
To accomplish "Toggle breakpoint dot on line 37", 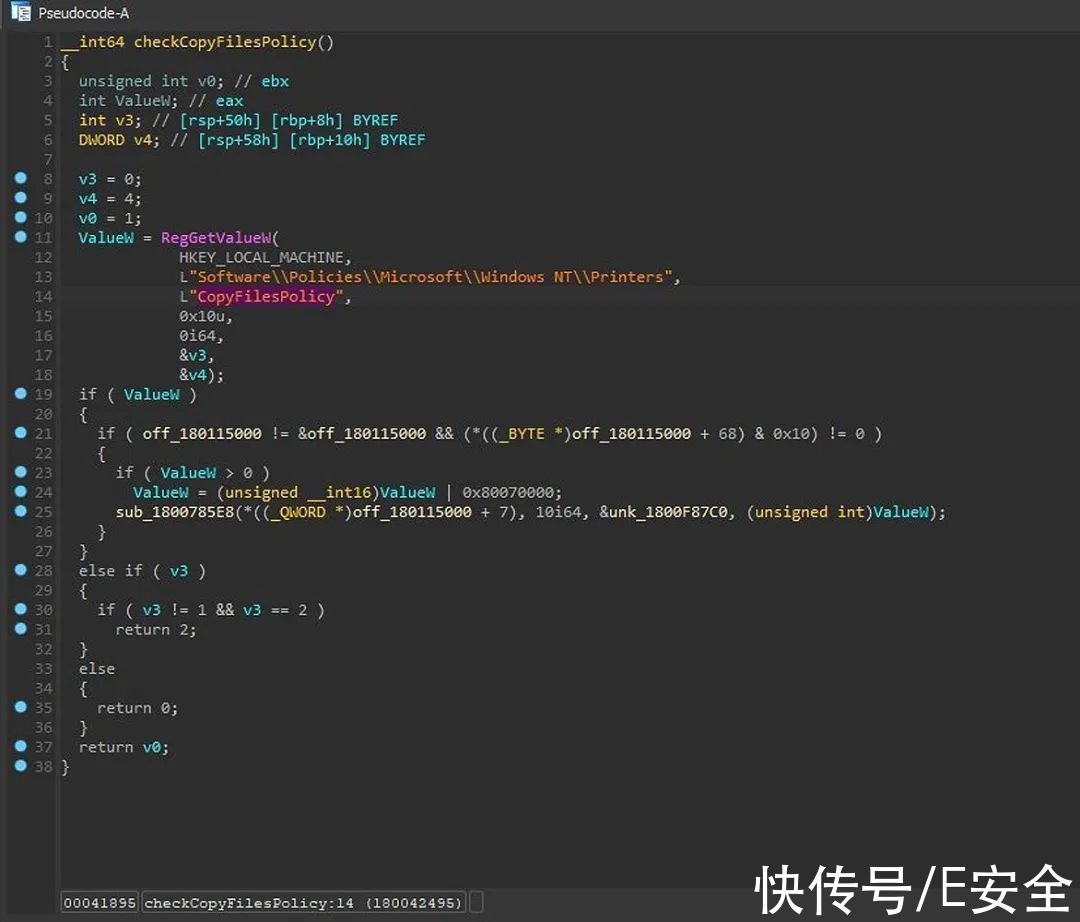I will pos(21,746).
